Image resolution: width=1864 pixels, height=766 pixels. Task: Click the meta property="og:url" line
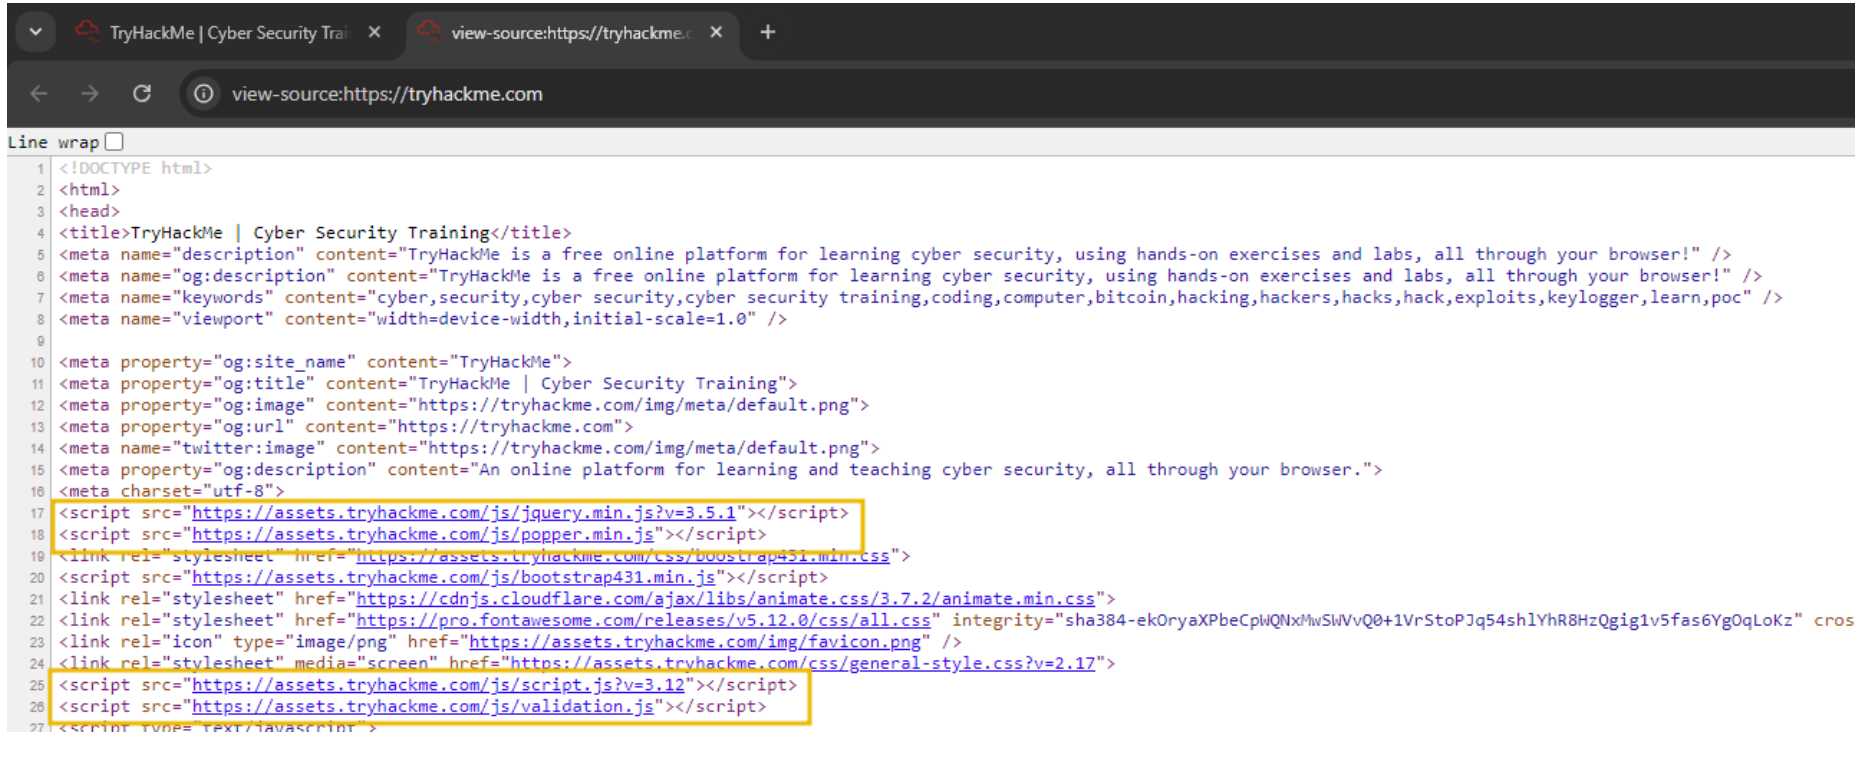tap(346, 427)
